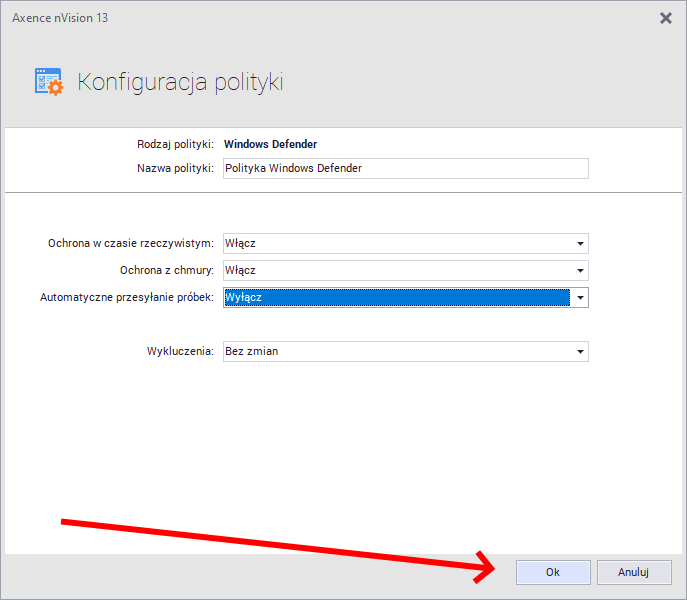Close the Axence nVision dialog window
The width and height of the screenshot is (687, 600).
point(666,17)
